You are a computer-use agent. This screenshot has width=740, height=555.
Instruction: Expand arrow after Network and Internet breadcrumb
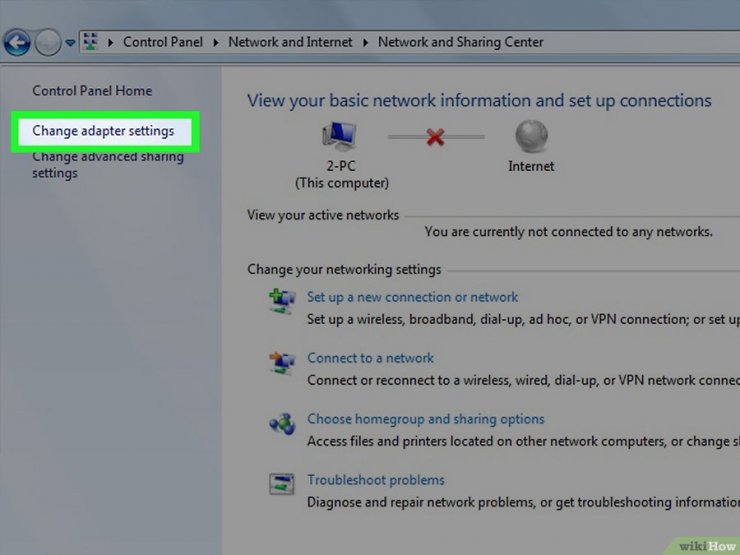click(x=365, y=42)
